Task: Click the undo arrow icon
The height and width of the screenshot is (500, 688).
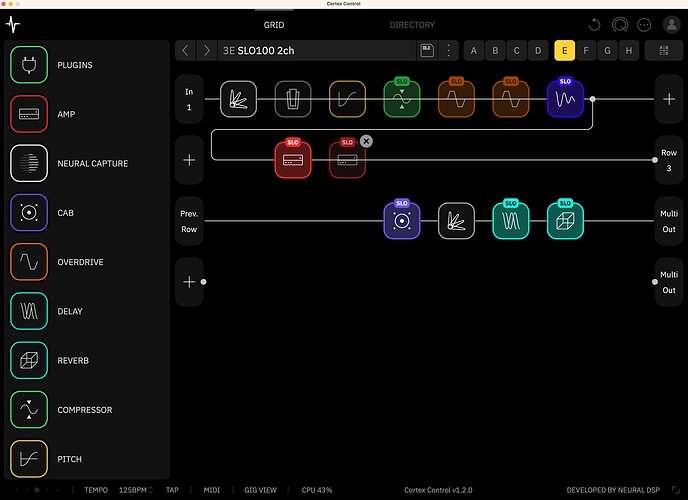Action: tap(594, 25)
